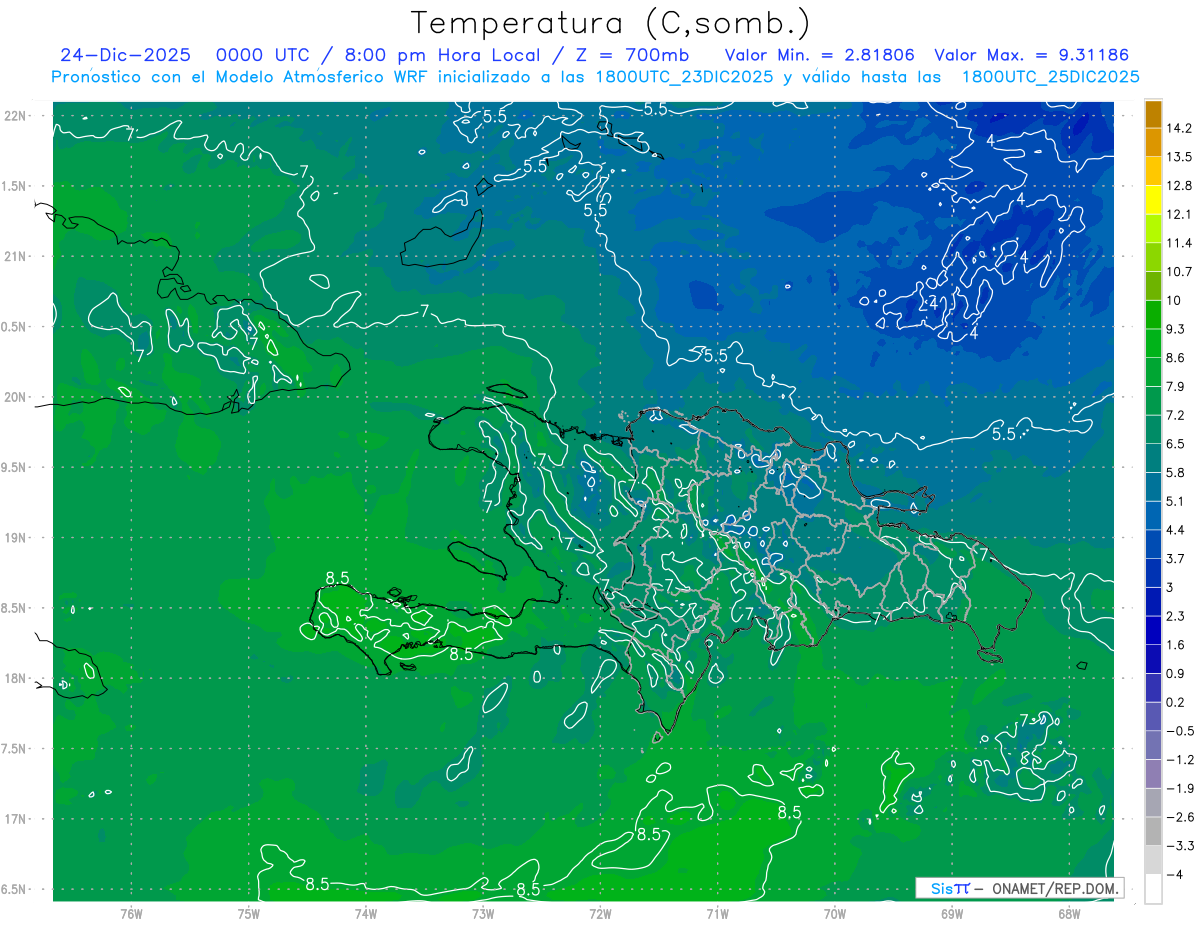
Task: Click the yellow colorbar segment between 12.8 and 12.1
Action: click(1153, 200)
